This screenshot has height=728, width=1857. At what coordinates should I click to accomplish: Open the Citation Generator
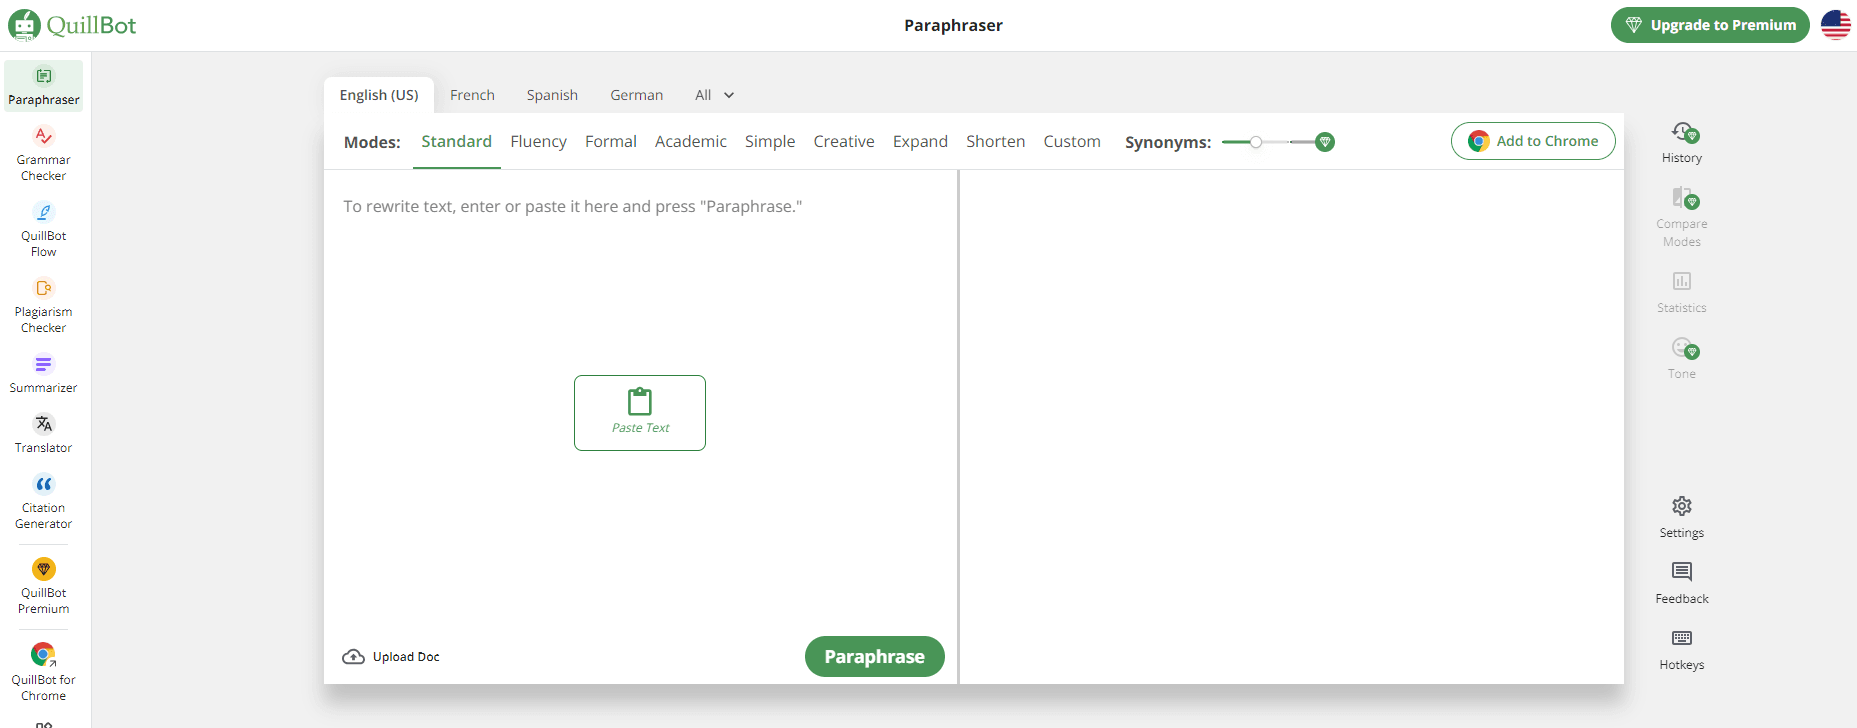coord(43,501)
